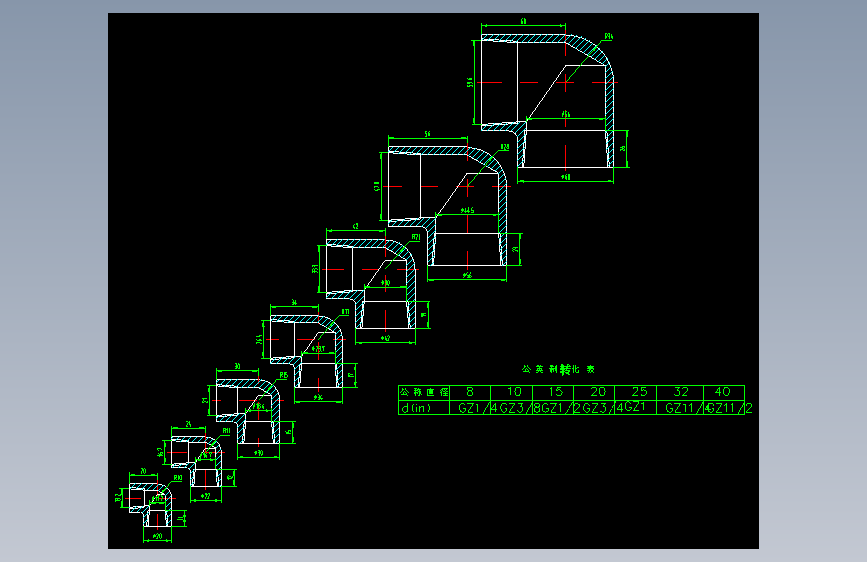This screenshot has width=867, height=562.
Task: Click the Φ42 diameter dimension
Action: click(x=385, y=338)
